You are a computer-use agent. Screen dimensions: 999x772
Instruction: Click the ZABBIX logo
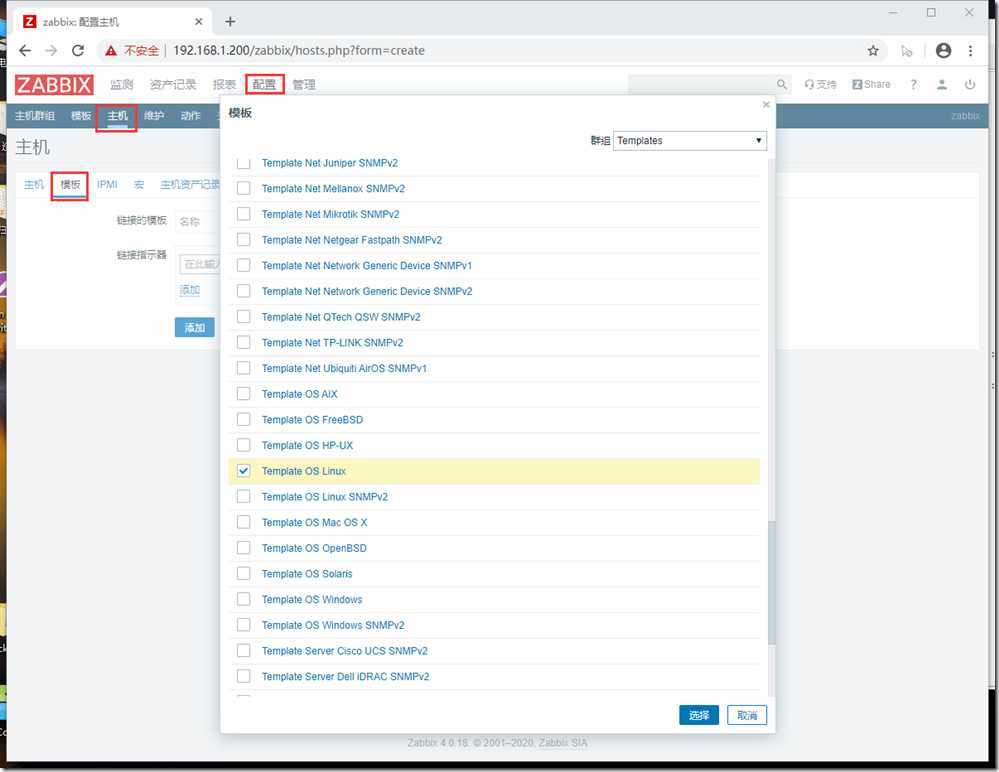[x=54, y=84]
